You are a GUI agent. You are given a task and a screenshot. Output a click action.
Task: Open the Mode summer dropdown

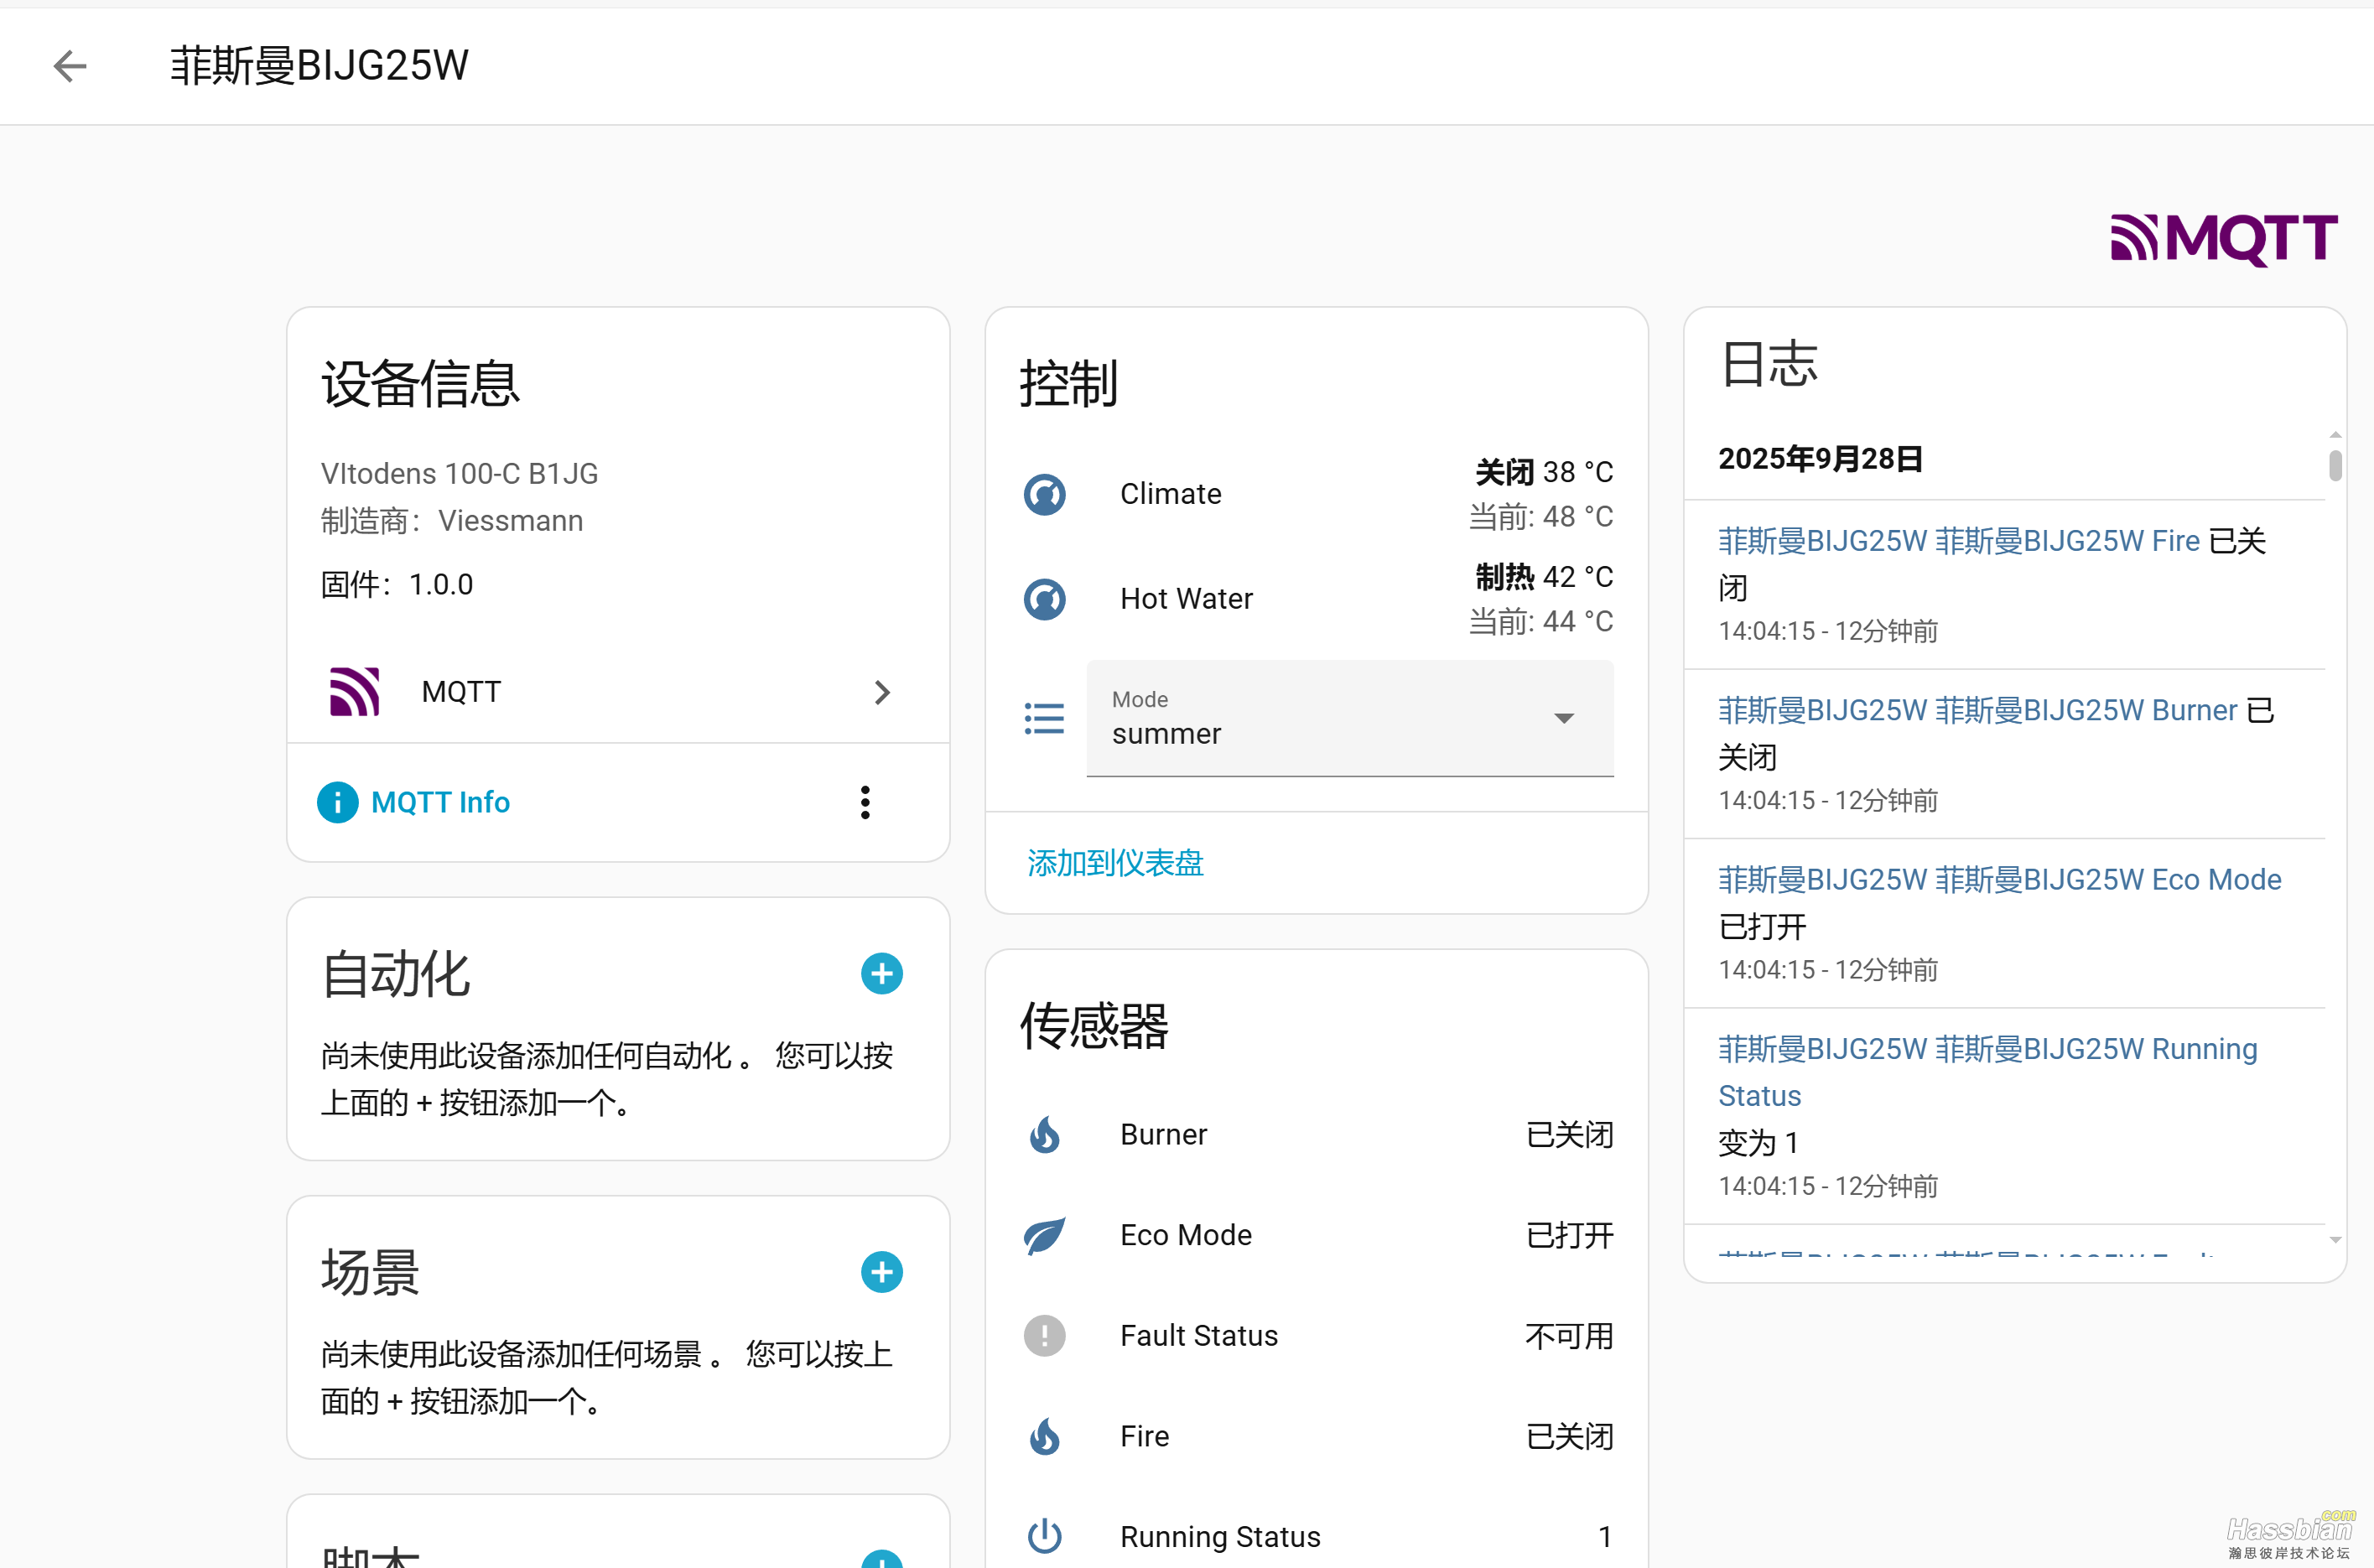pos(1350,718)
